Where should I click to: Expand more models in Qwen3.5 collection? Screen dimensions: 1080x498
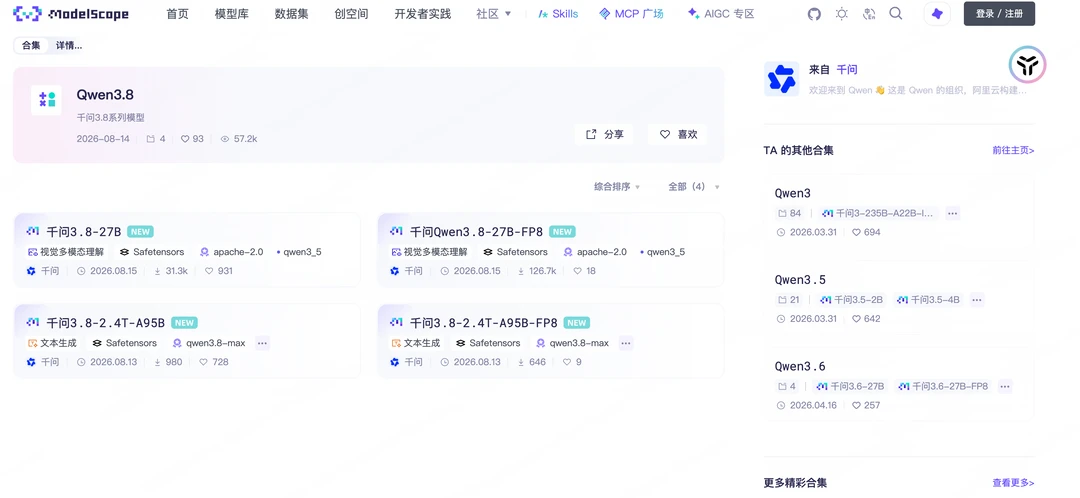click(977, 300)
